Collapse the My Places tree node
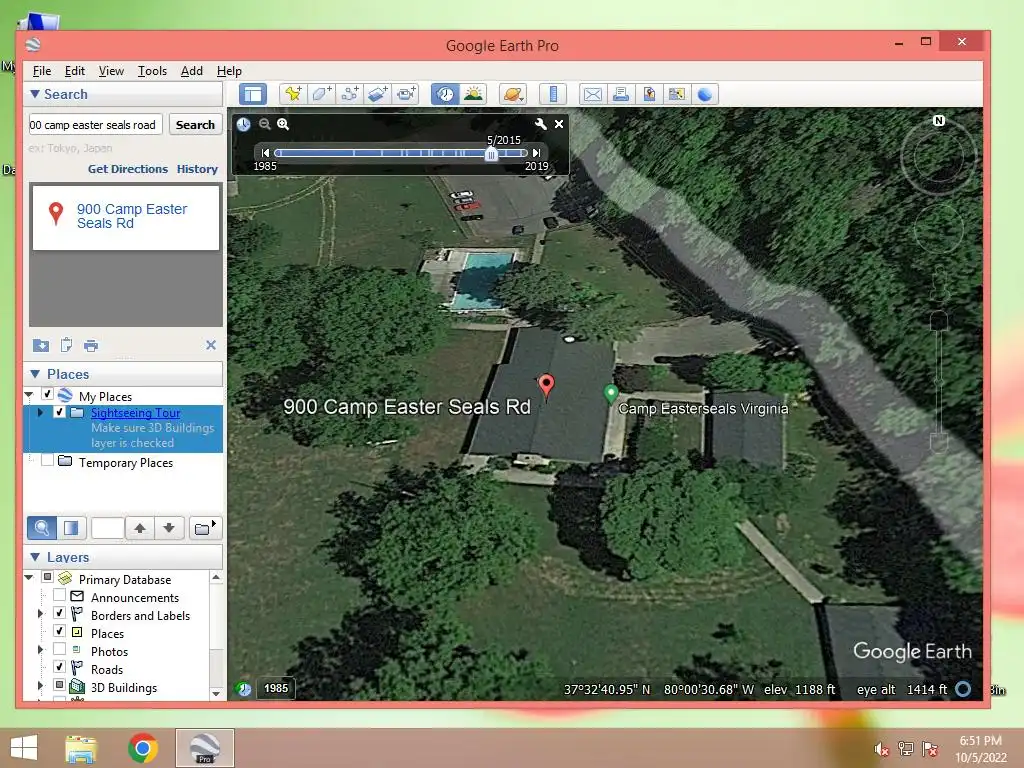Screen dimensions: 1024x768 click(x=29, y=395)
